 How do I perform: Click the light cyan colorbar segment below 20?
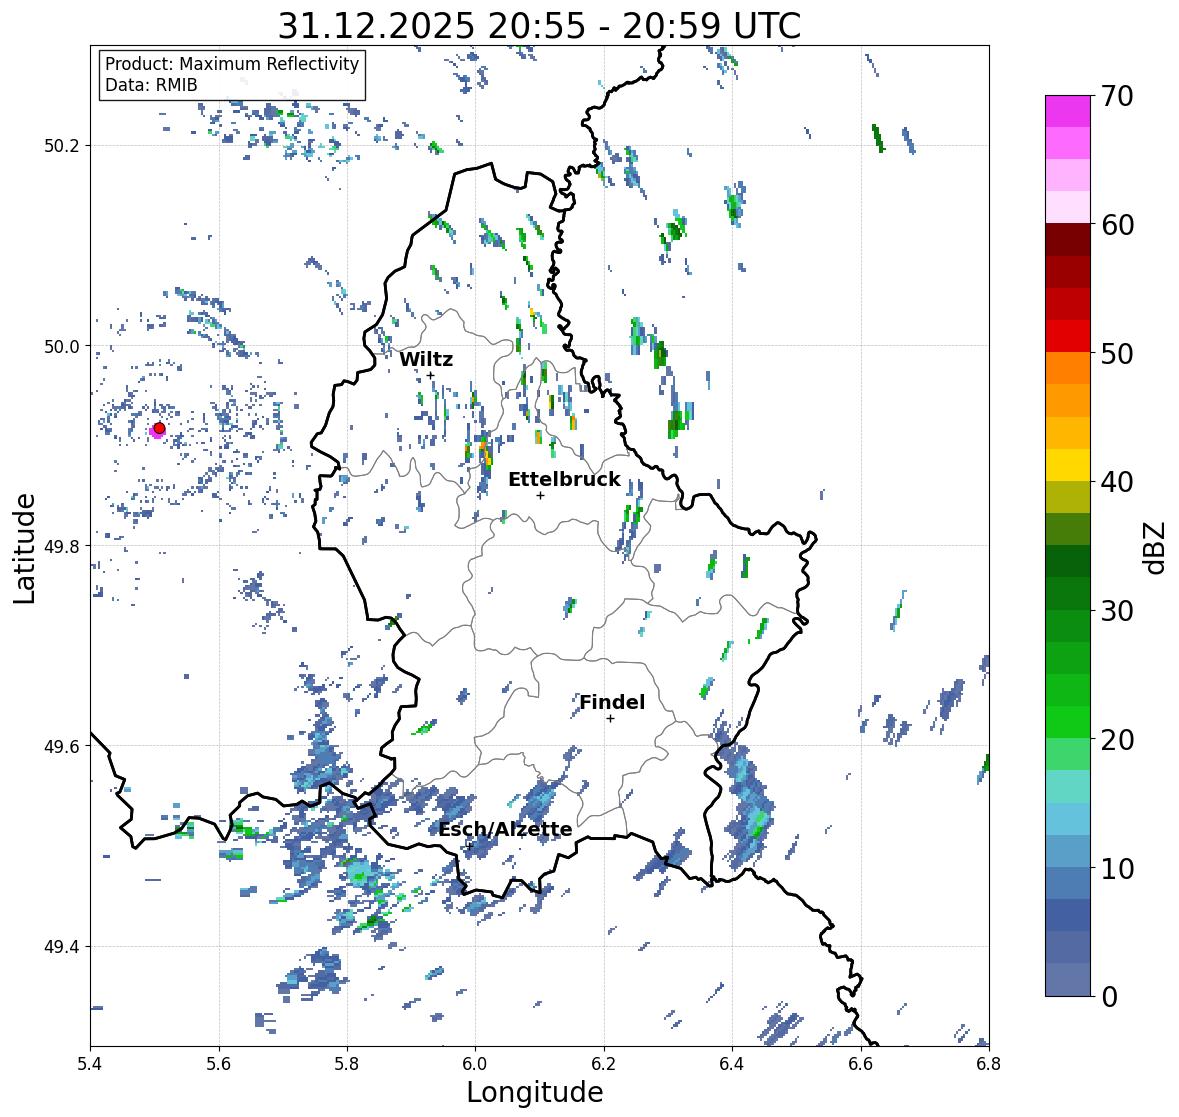[1068, 786]
